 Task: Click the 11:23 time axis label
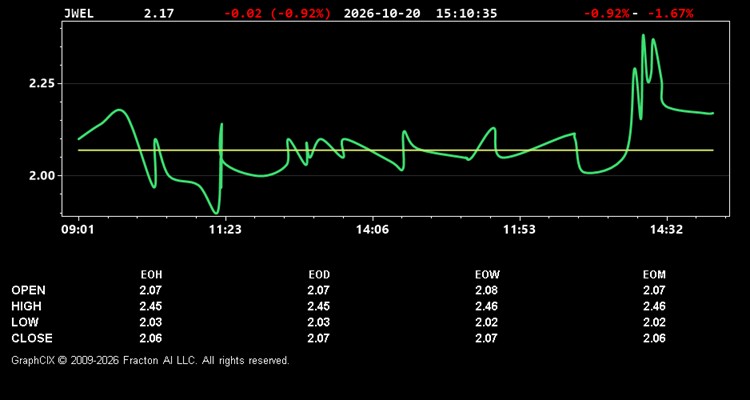[x=225, y=230]
